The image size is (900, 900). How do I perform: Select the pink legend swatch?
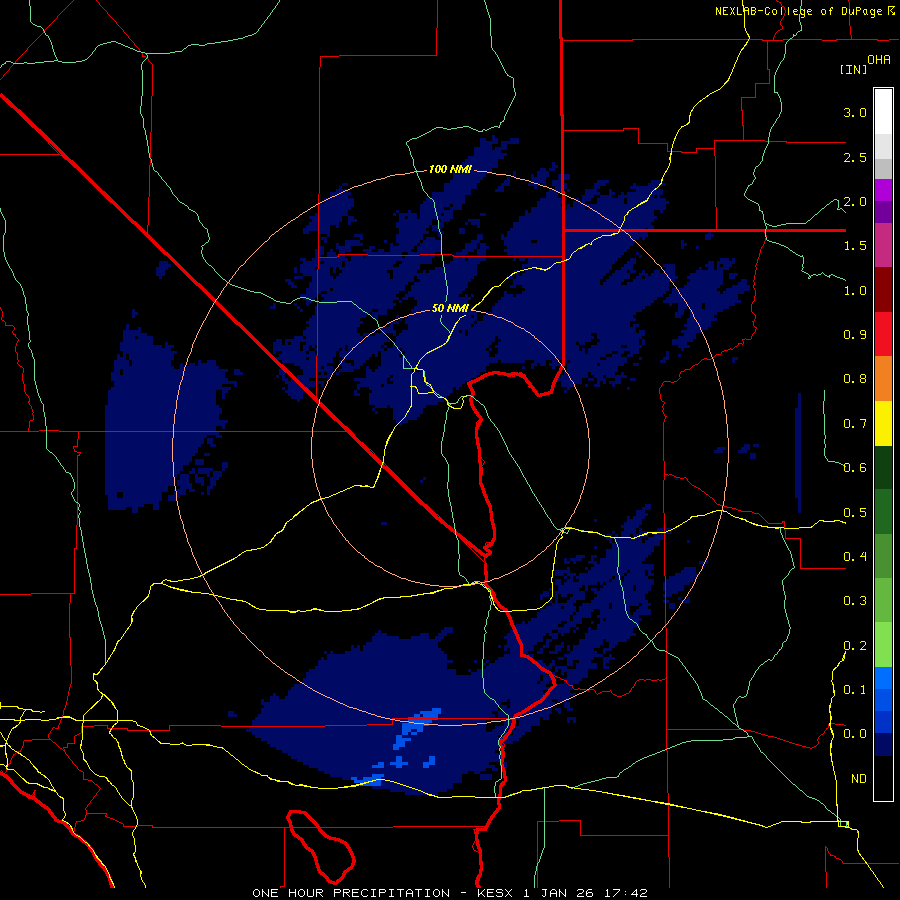click(x=883, y=245)
